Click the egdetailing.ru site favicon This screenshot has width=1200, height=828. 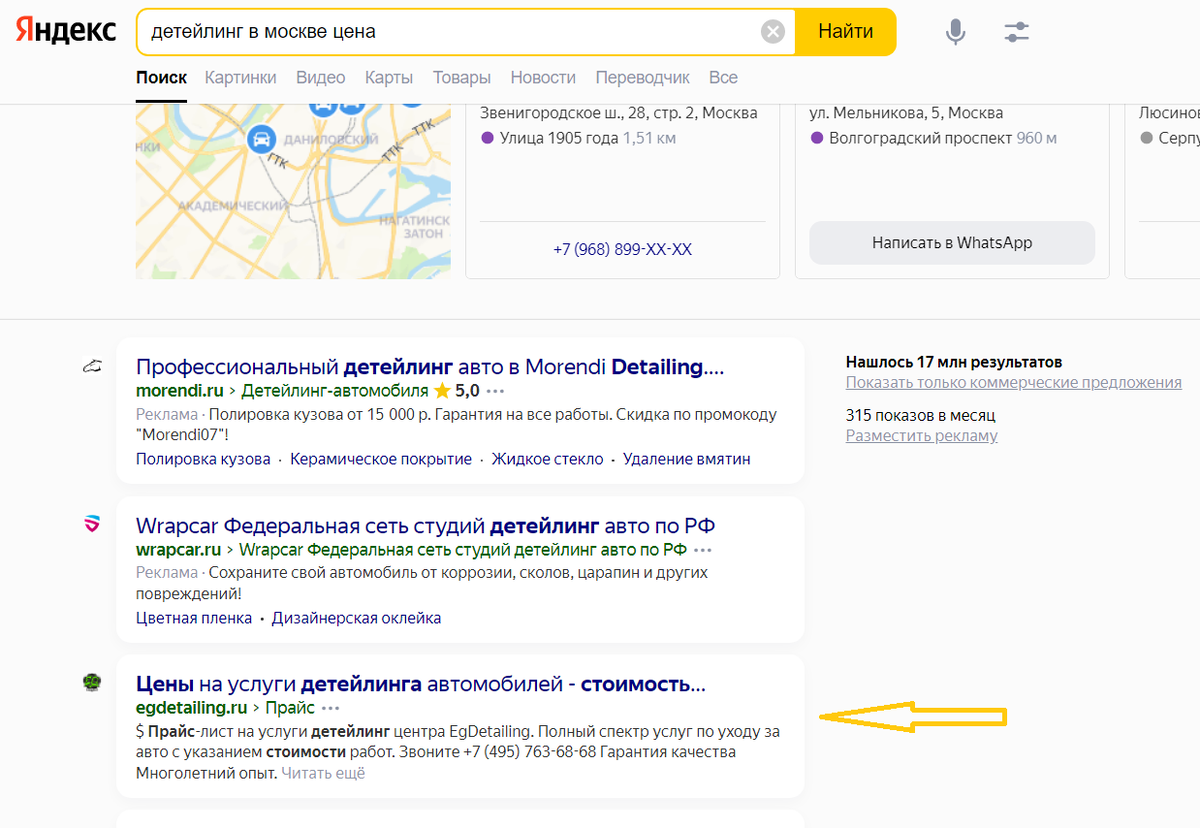tap(92, 682)
